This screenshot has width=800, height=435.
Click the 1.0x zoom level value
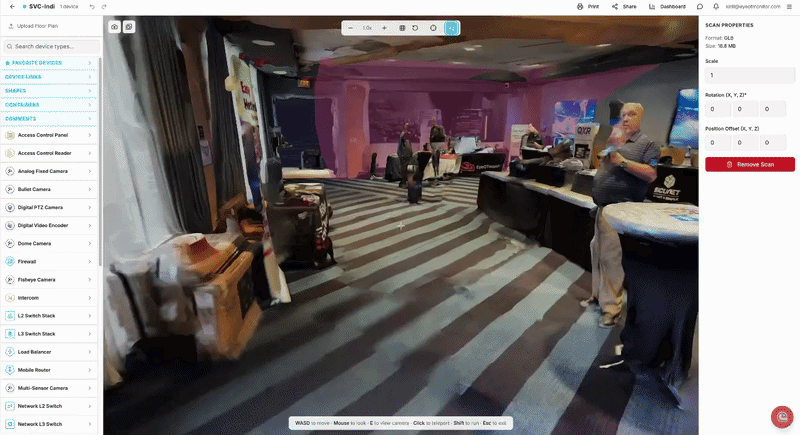367,28
